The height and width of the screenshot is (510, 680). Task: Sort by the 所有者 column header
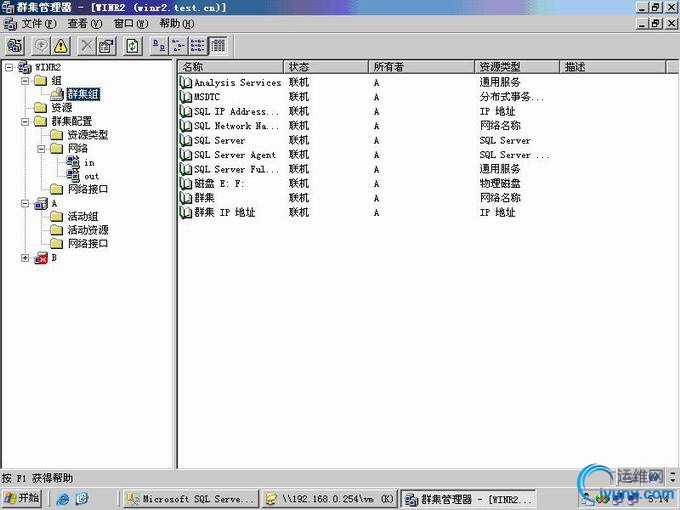coord(422,67)
